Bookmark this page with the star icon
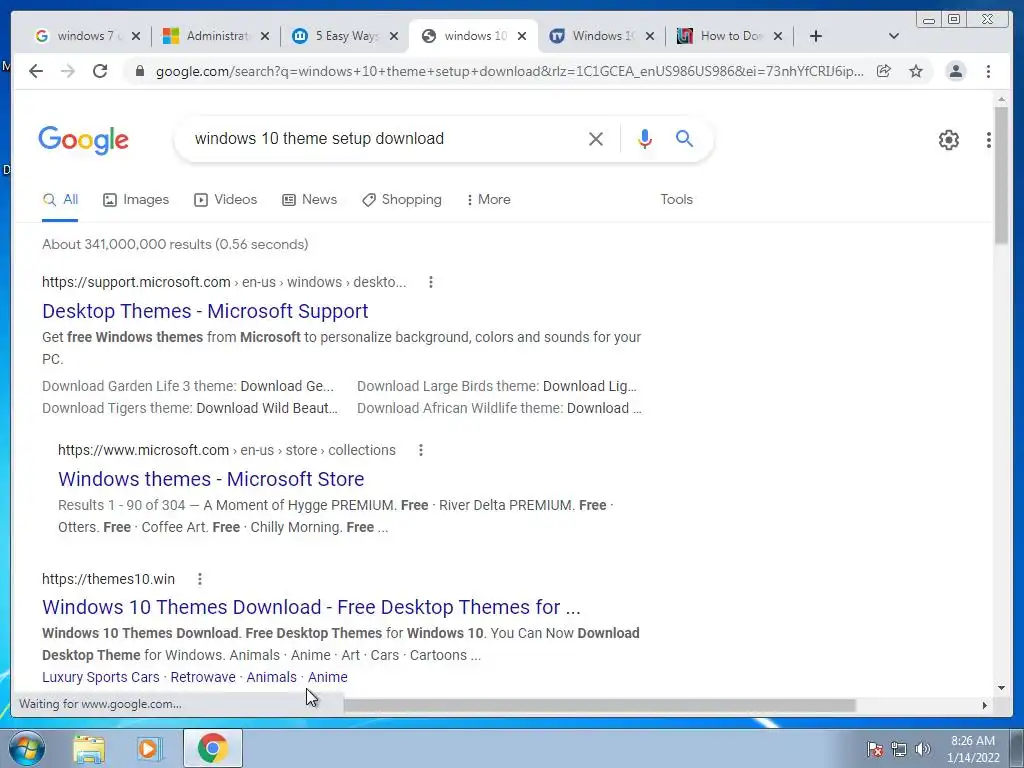Viewport: 1024px width, 768px height. pos(916,71)
